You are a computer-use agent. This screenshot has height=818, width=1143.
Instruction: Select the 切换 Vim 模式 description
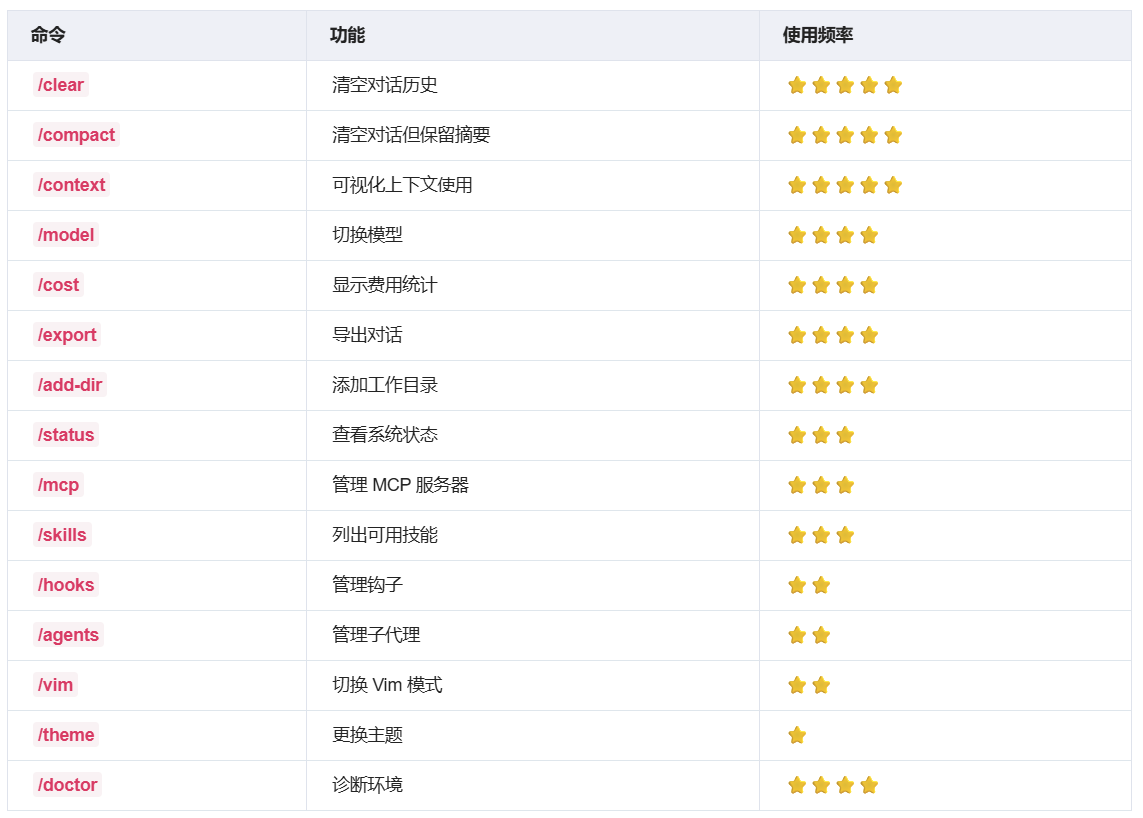[387, 685]
